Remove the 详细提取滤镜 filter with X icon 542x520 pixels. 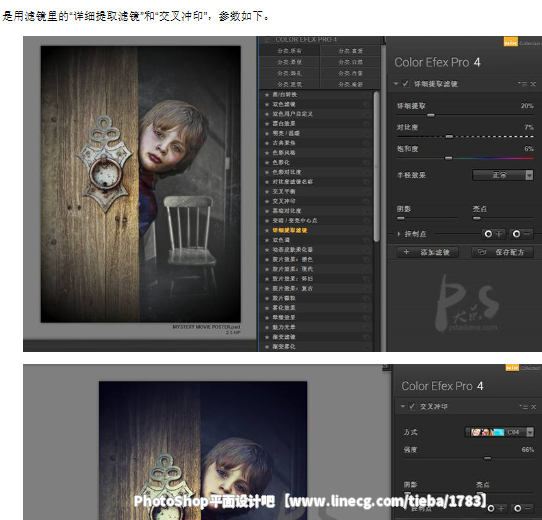coord(533,84)
